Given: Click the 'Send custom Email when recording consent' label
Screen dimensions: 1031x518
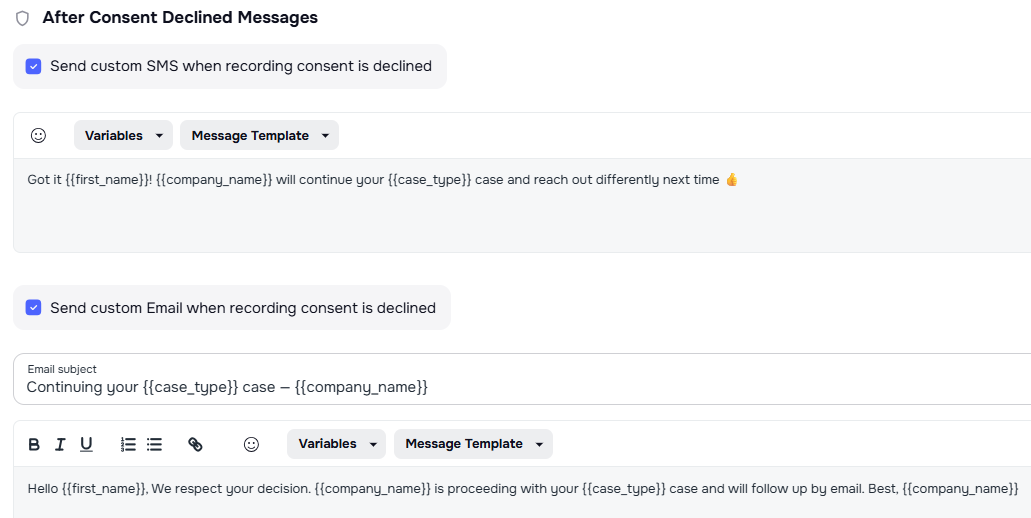Looking at the screenshot, I should (x=242, y=308).
